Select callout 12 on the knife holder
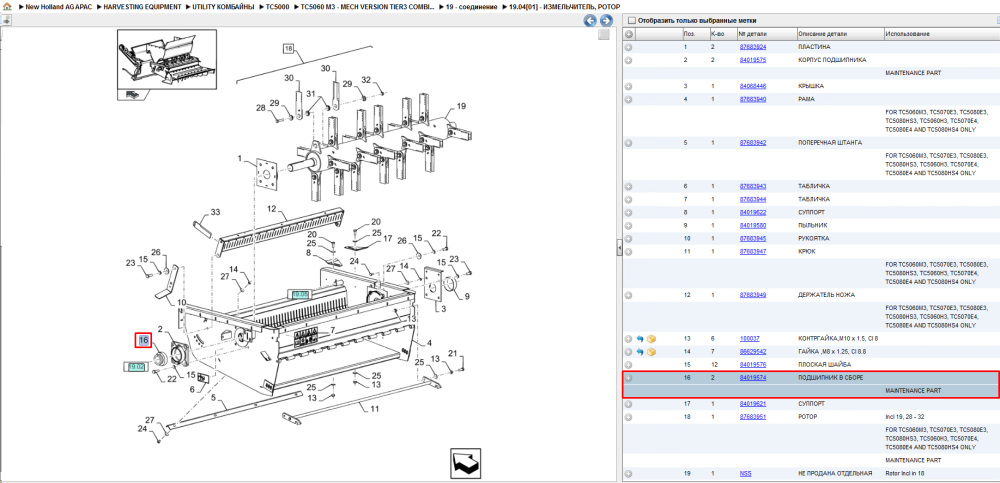The width and height of the screenshot is (1000, 483). click(x=271, y=209)
